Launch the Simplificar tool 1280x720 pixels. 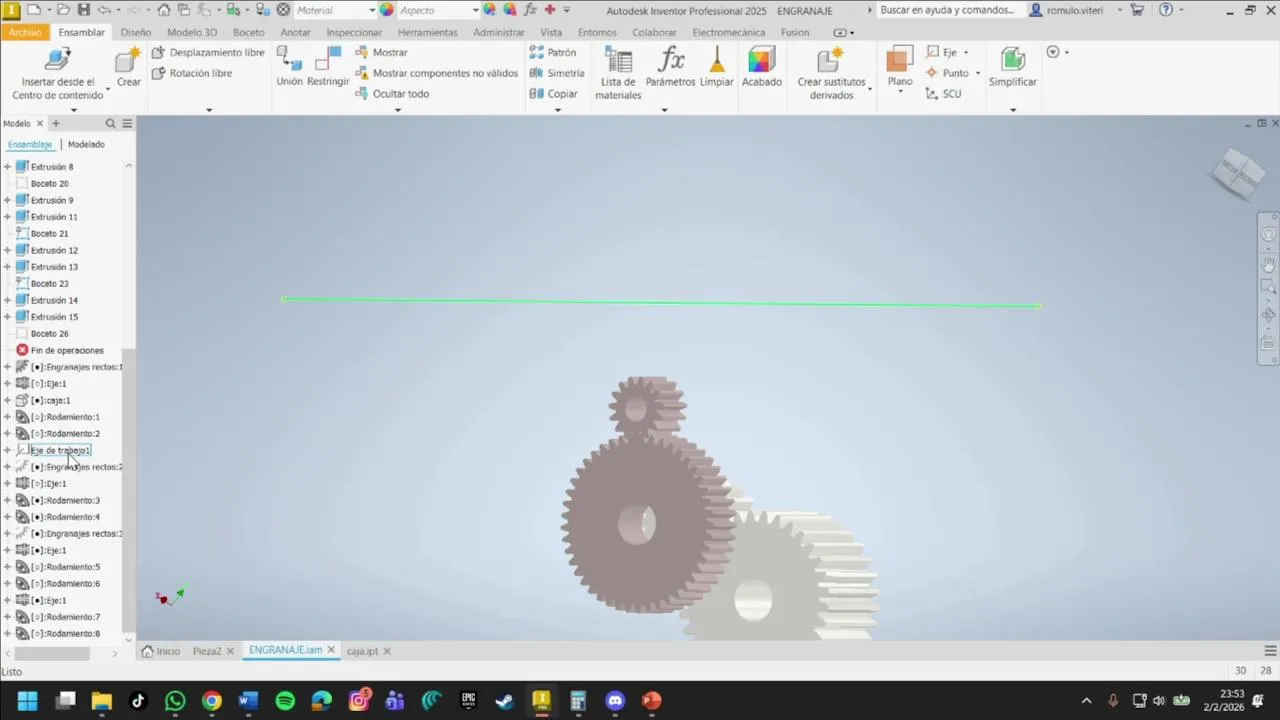pos(1012,68)
